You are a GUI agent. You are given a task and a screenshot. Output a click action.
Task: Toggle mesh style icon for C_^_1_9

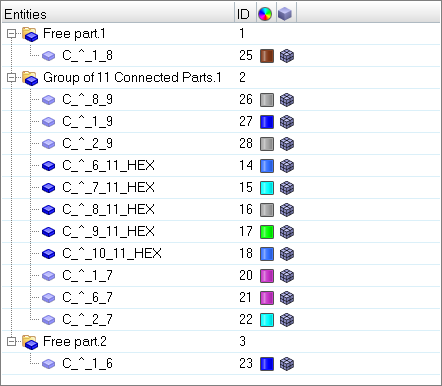(287, 122)
